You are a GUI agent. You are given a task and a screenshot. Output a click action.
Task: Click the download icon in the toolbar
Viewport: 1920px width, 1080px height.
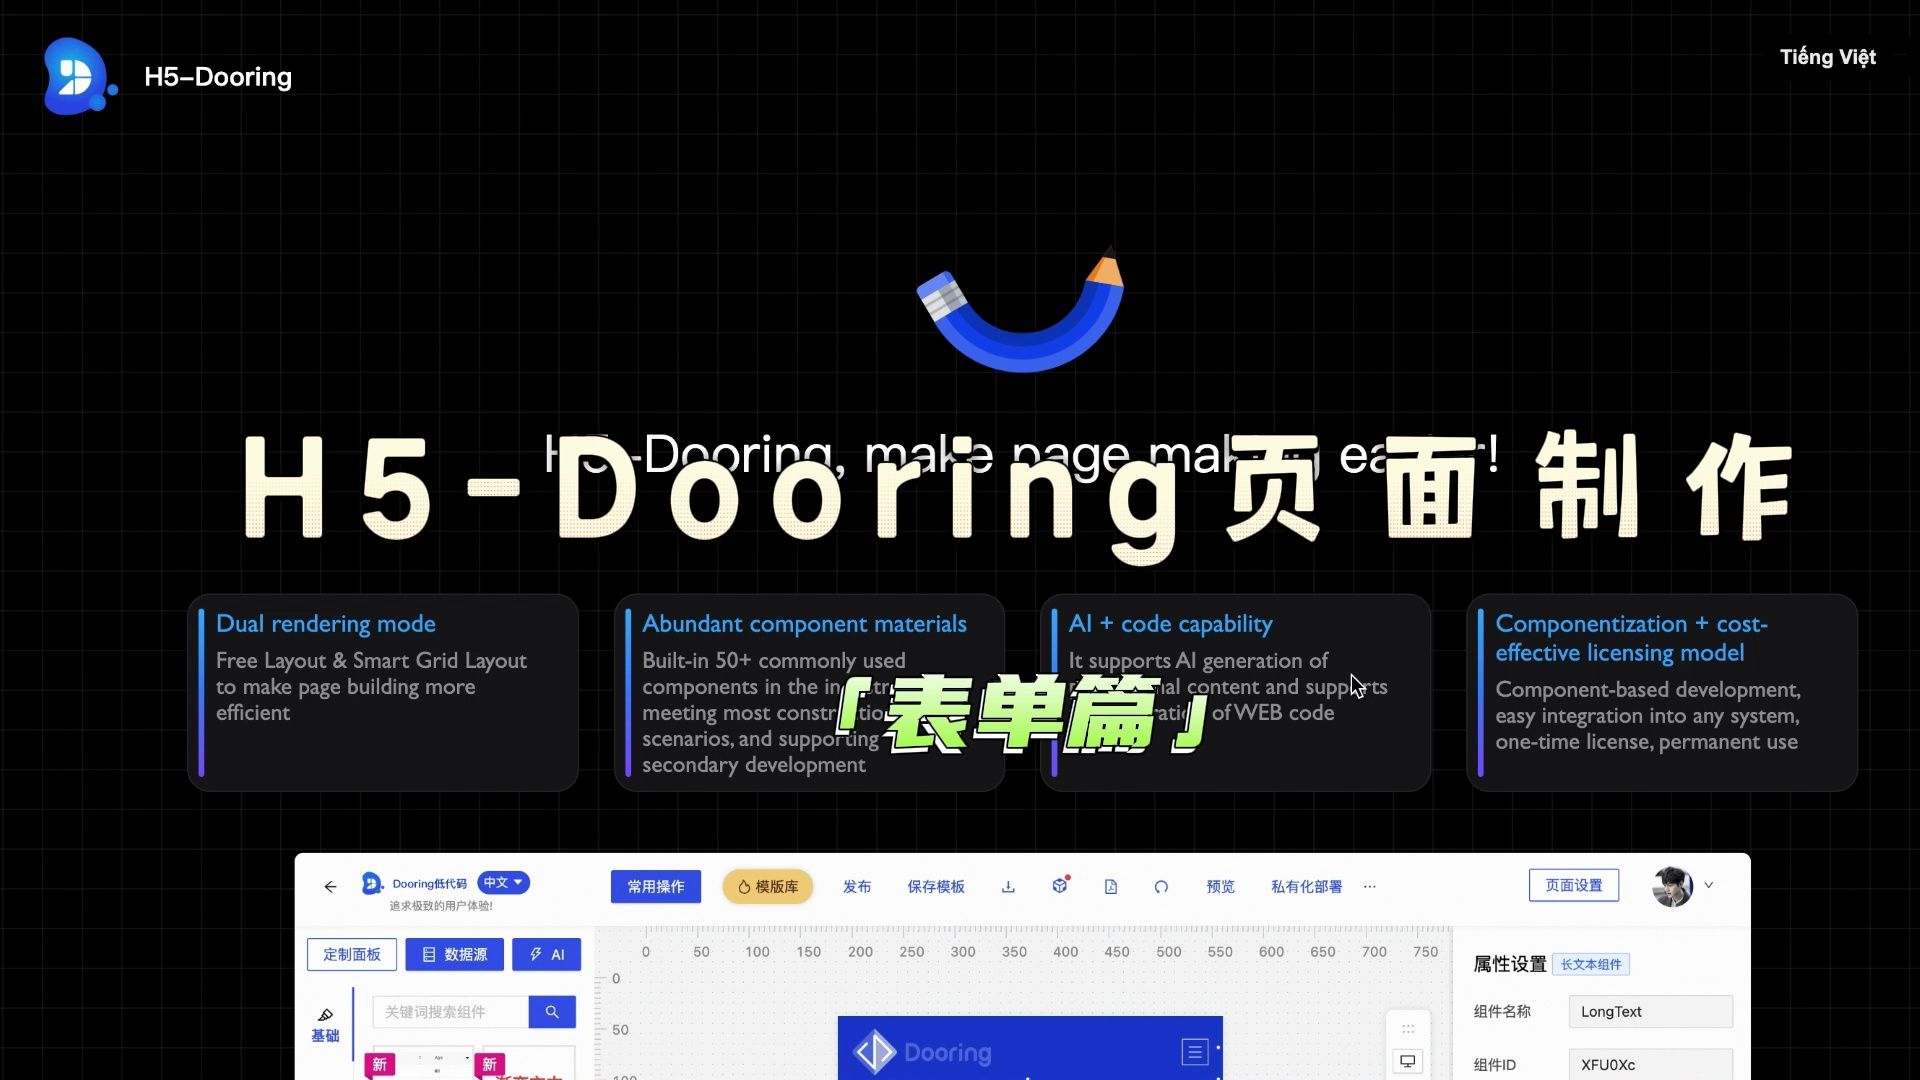click(x=1008, y=887)
